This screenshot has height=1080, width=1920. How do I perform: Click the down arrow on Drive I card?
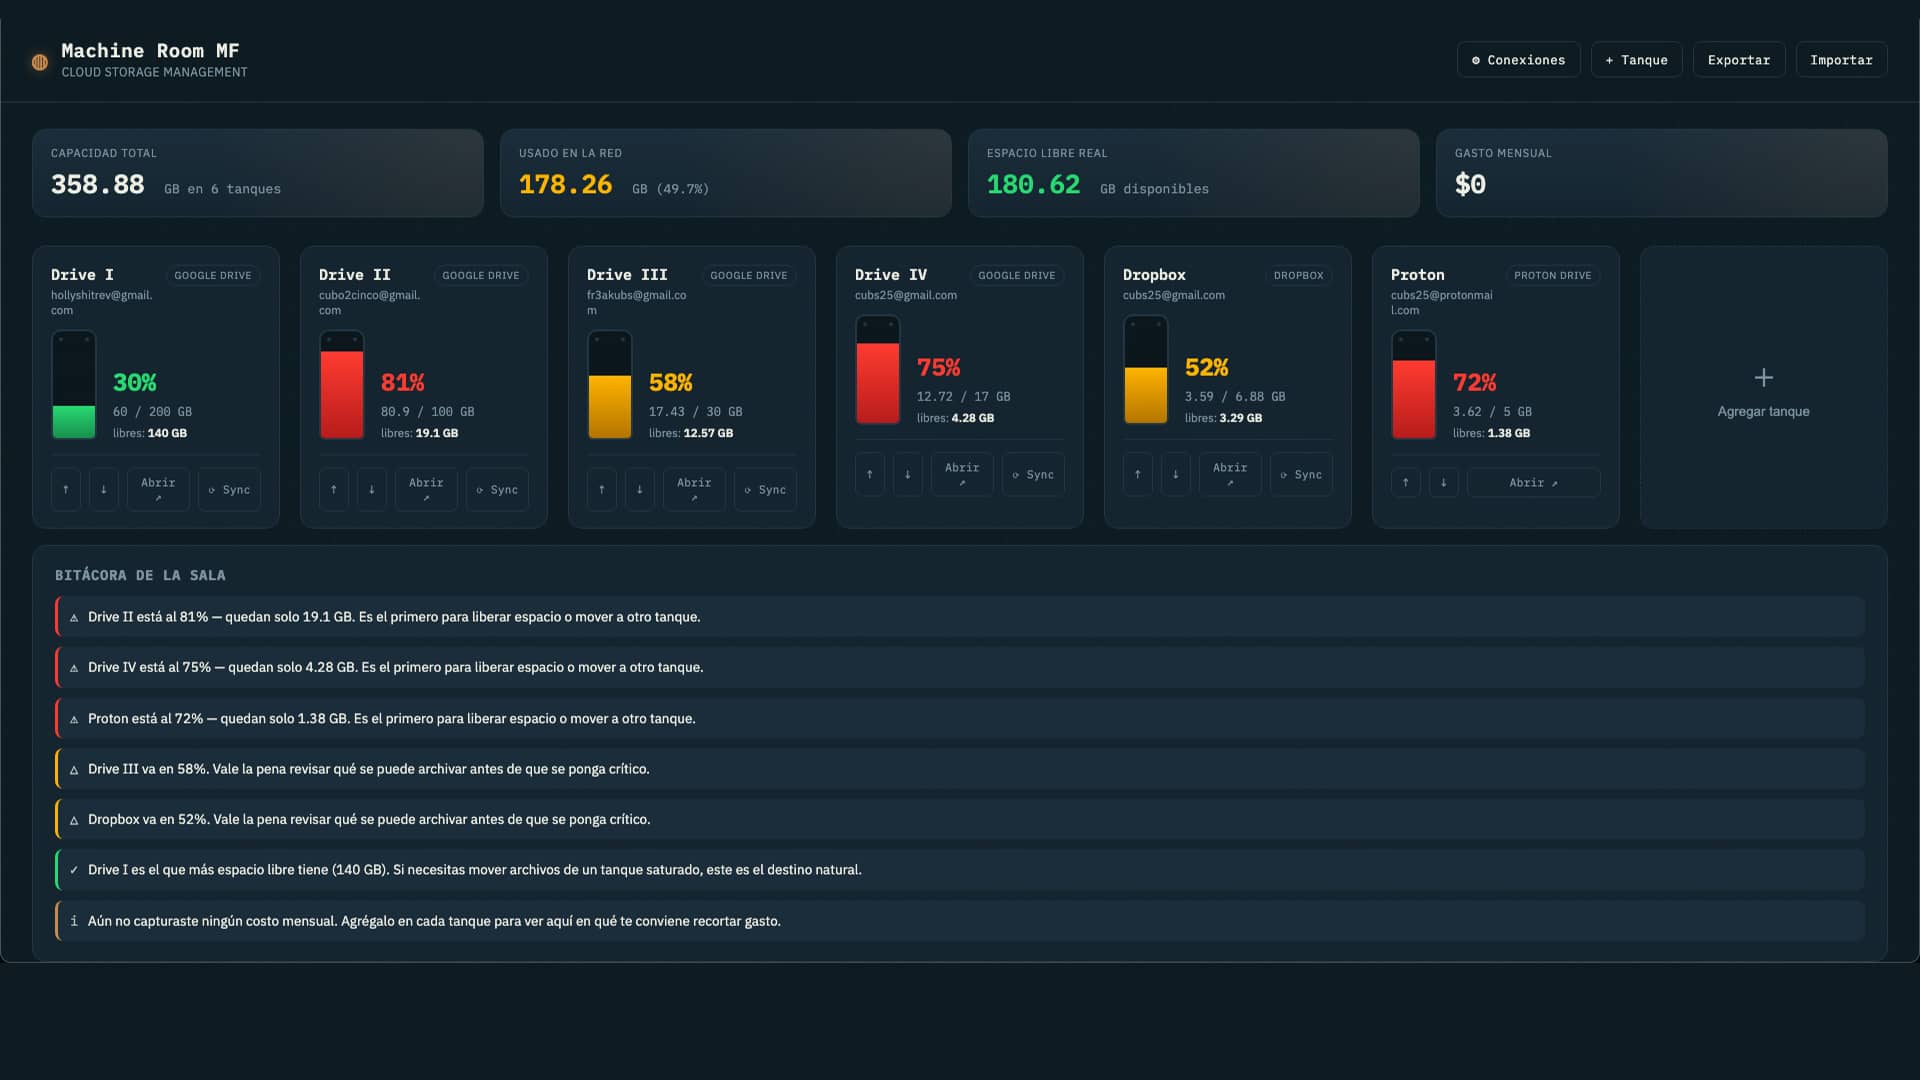[104, 490]
